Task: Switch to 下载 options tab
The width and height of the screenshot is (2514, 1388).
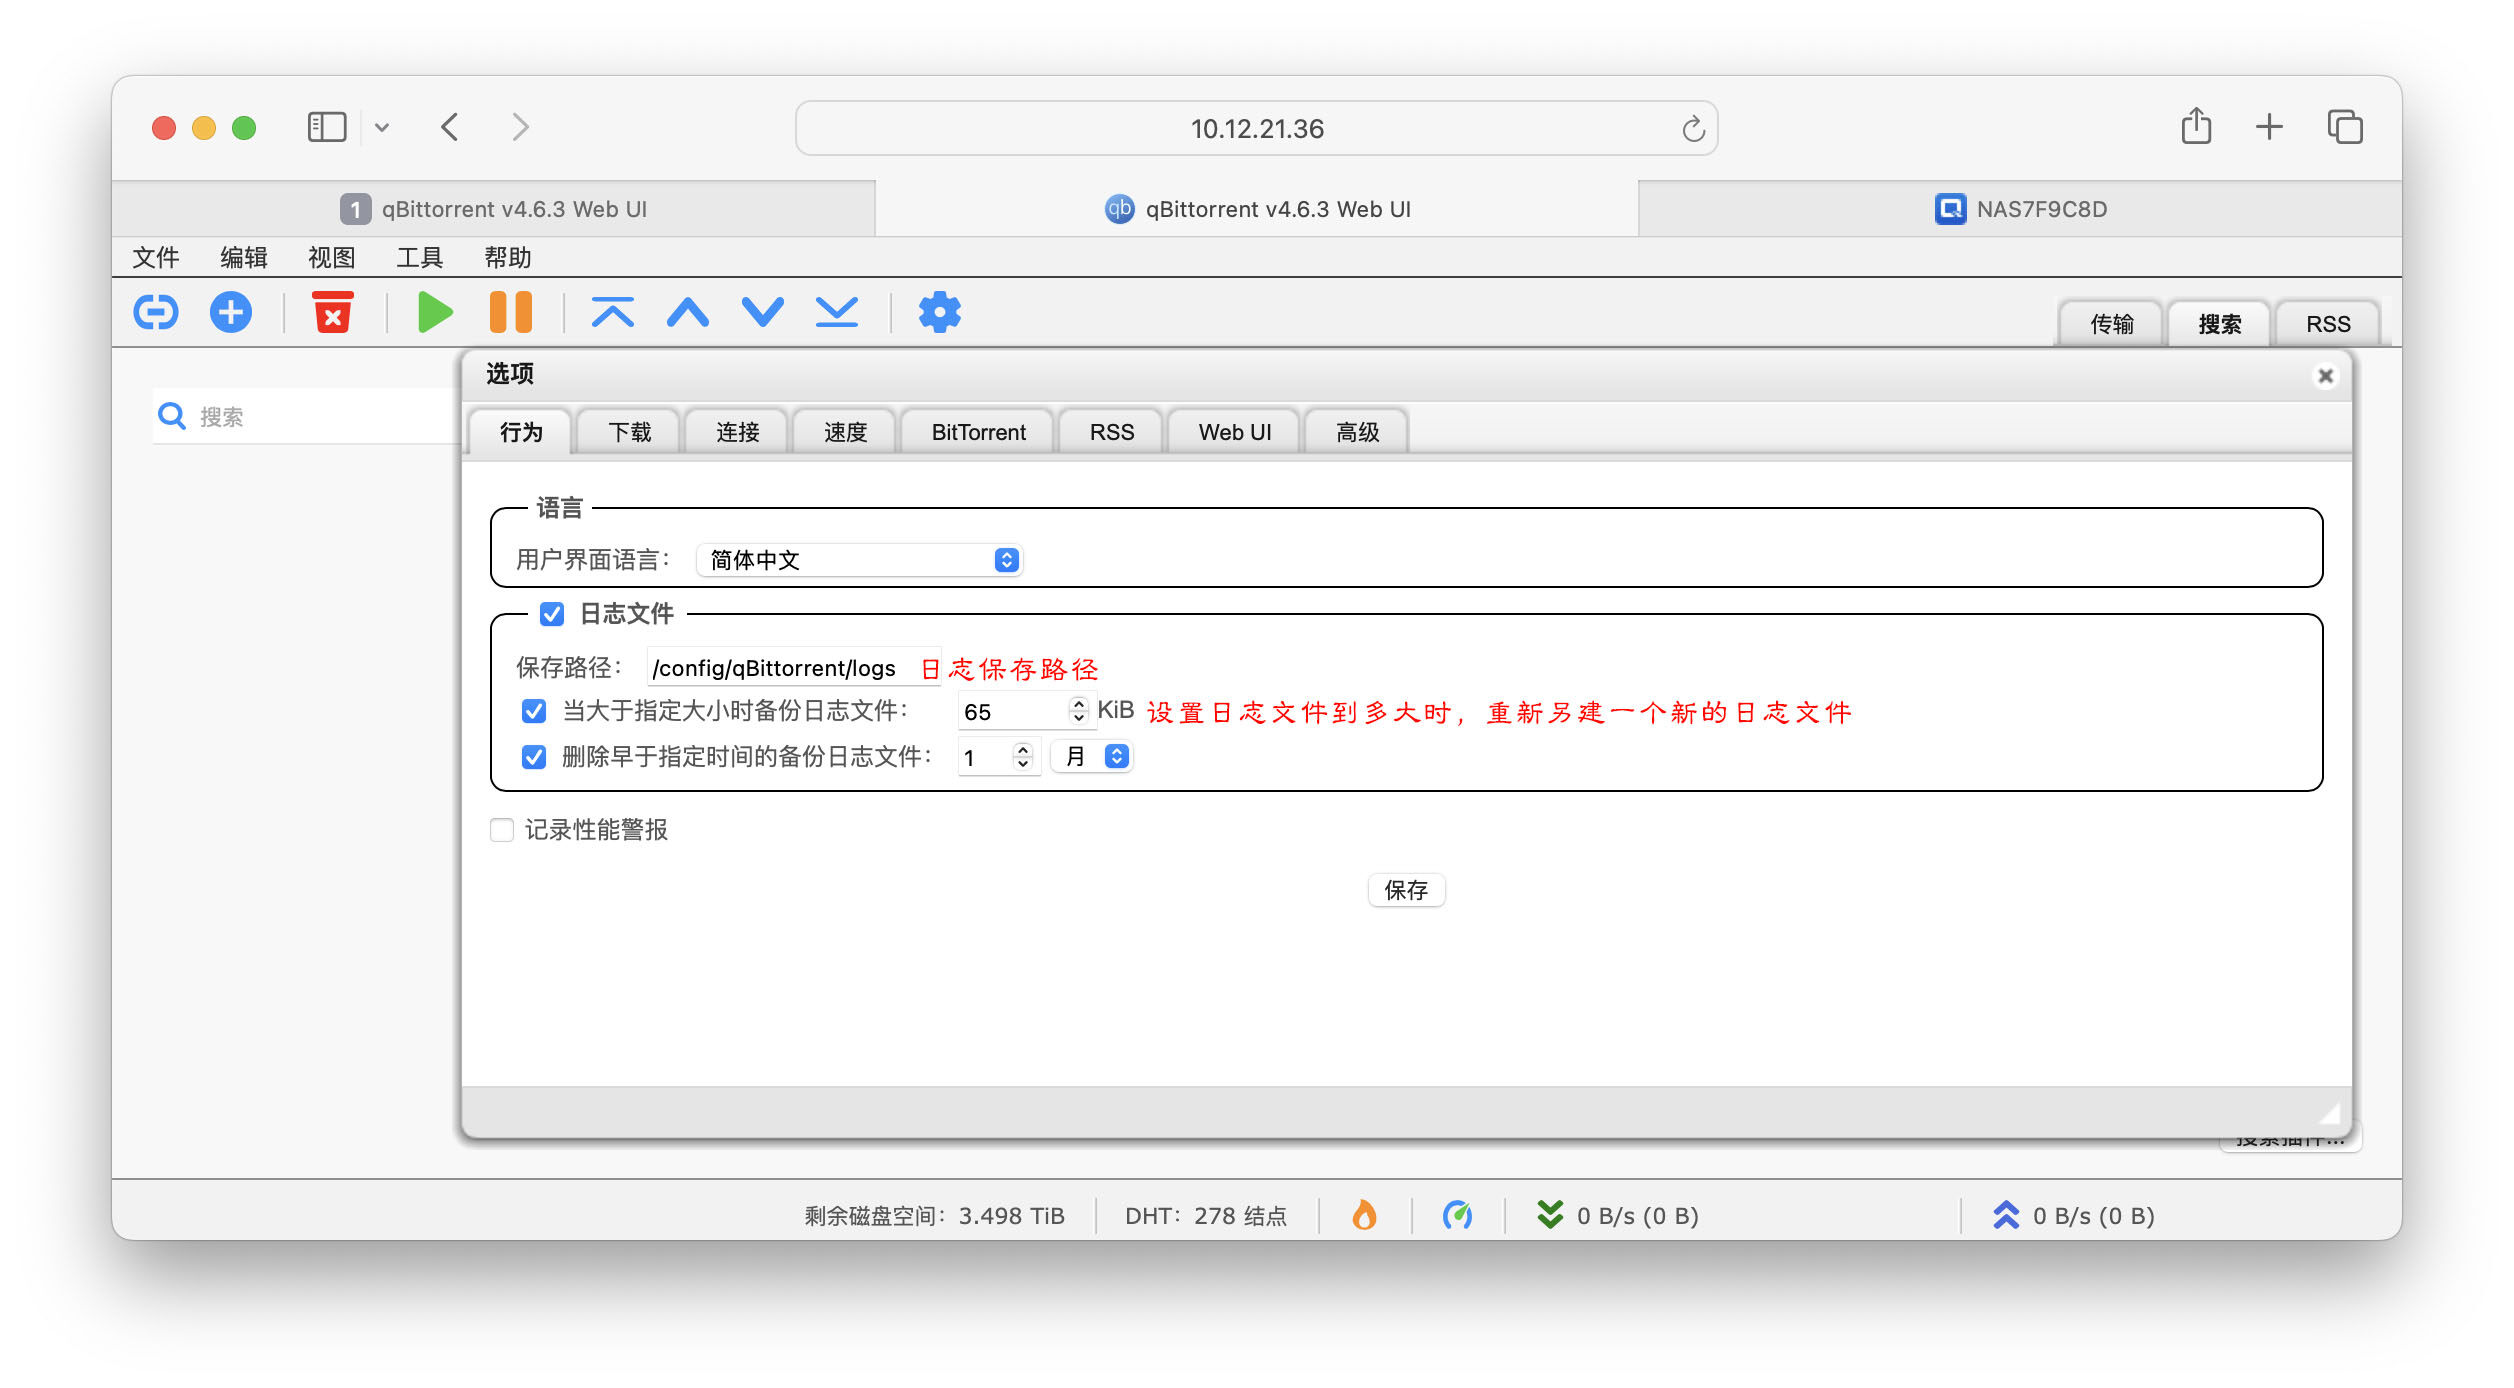Action: [630, 432]
